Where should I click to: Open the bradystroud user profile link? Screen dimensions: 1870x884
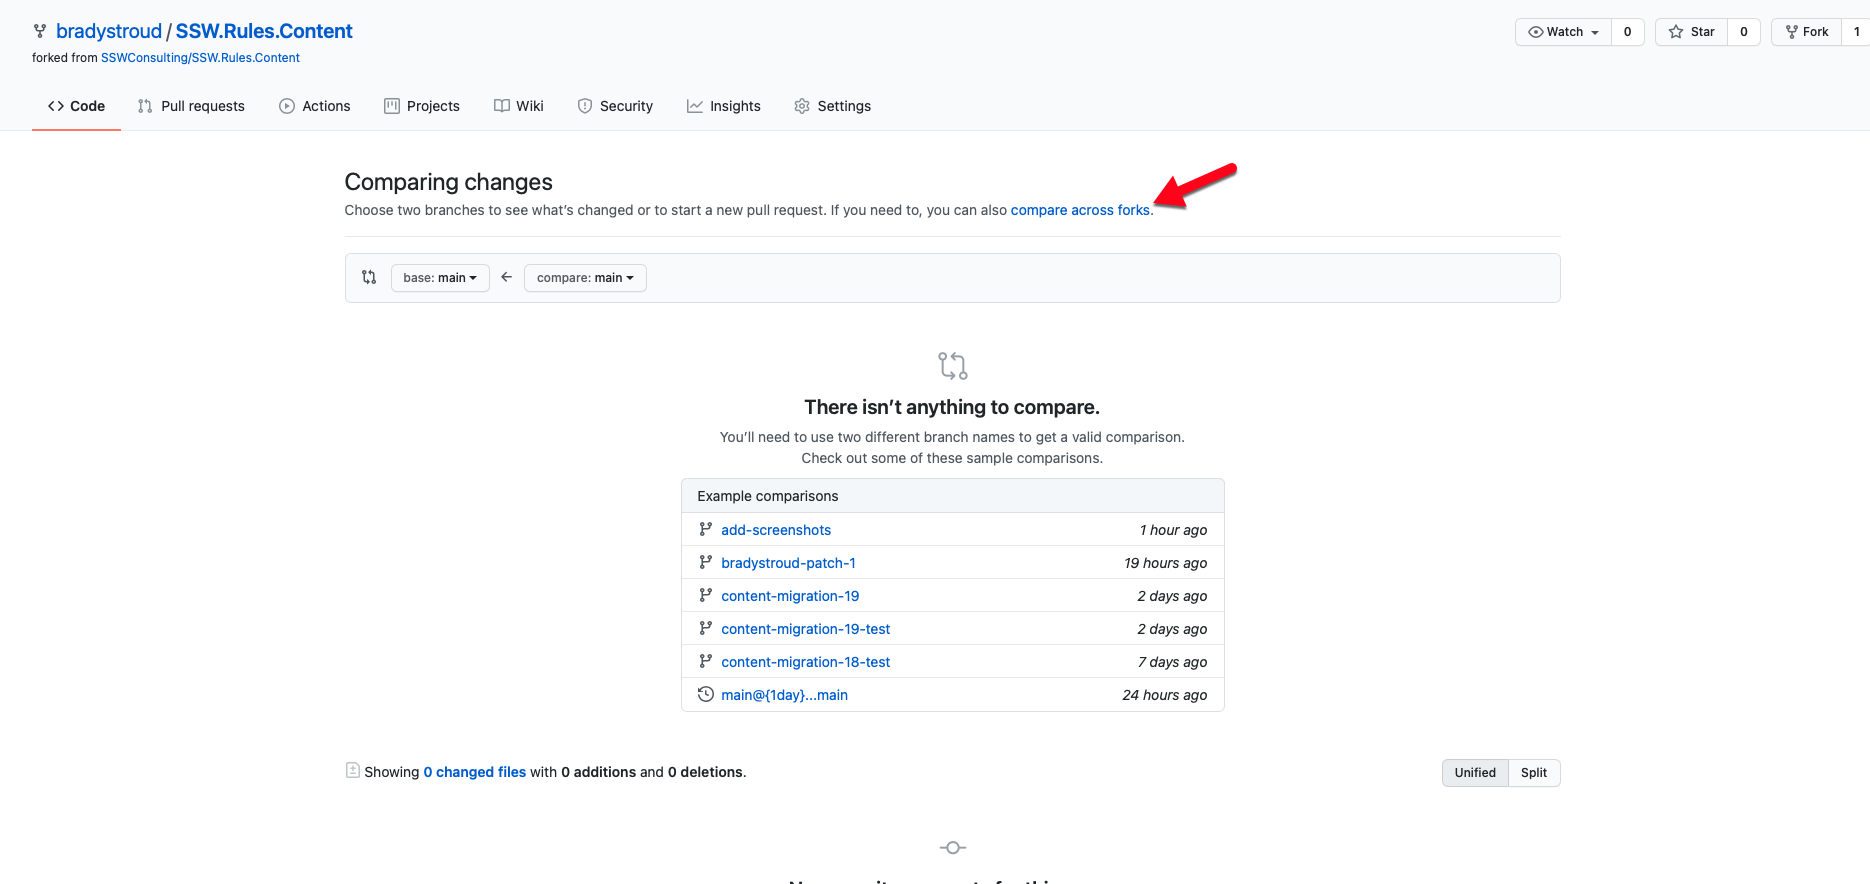(109, 31)
